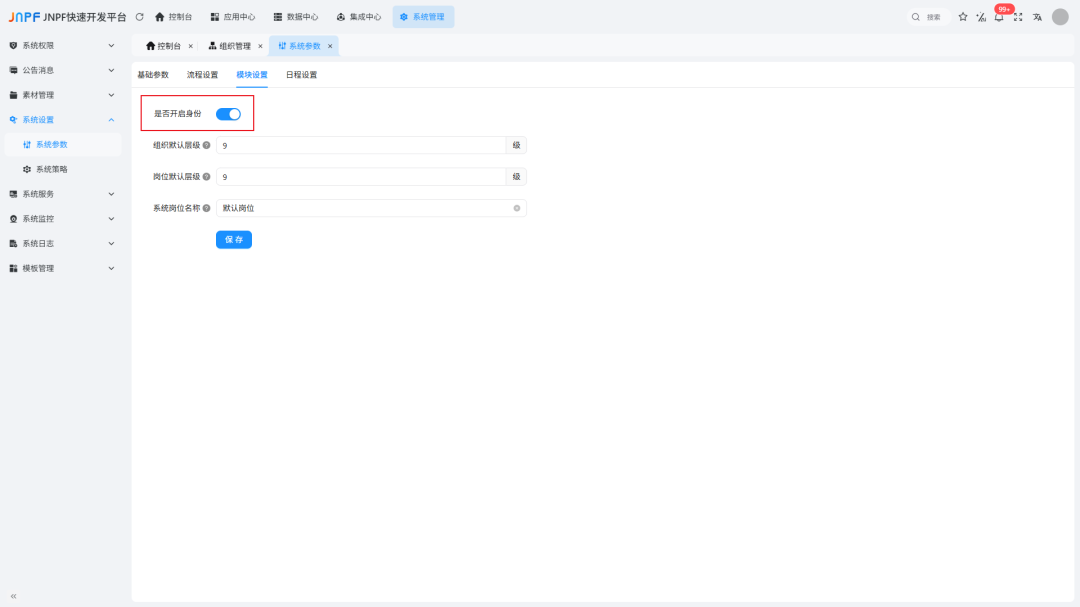
Task: Expand 模板管理 sidebar menu
Action: tap(62, 269)
